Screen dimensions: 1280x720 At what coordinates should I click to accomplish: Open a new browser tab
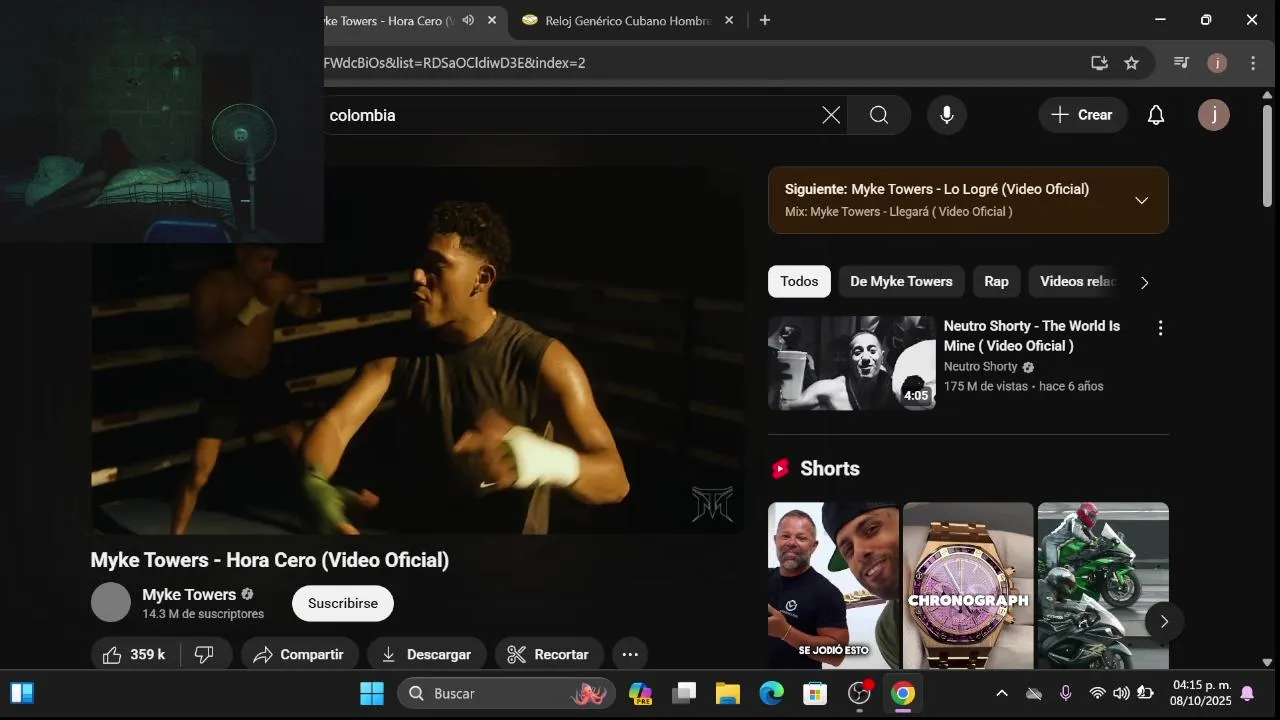pos(765,20)
